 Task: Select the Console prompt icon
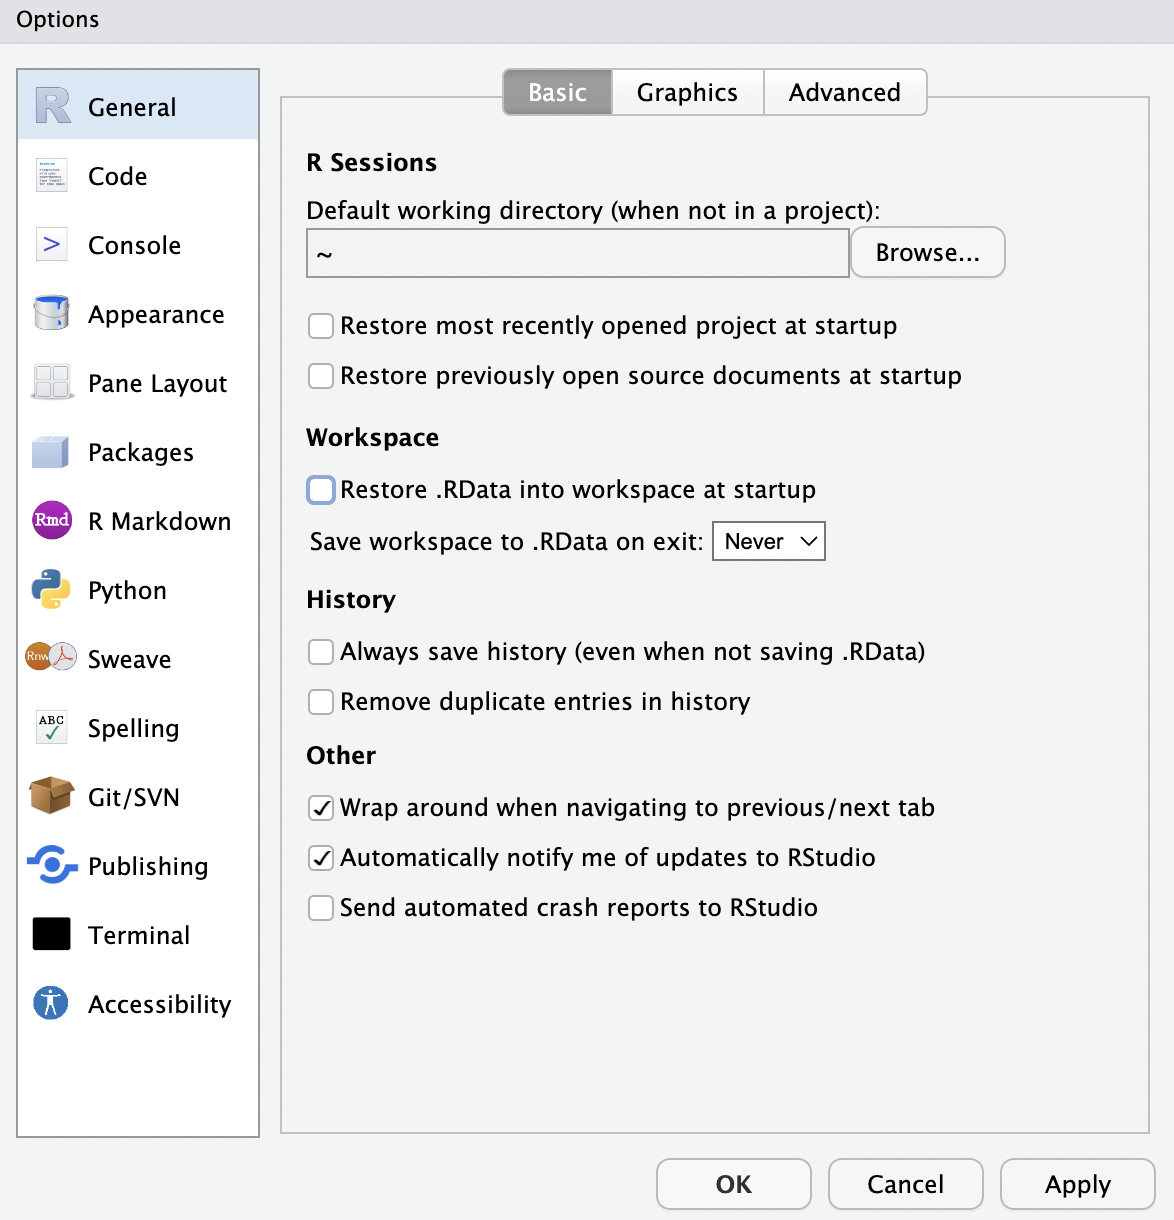point(52,245)
